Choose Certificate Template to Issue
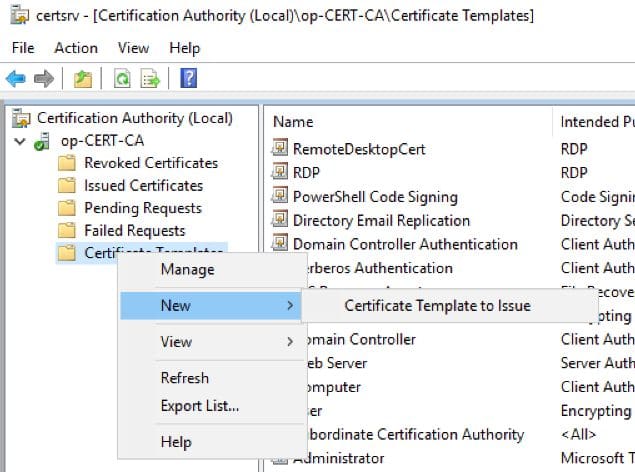The width and height of the screenshot is (635, 472). tap(437, 306)
